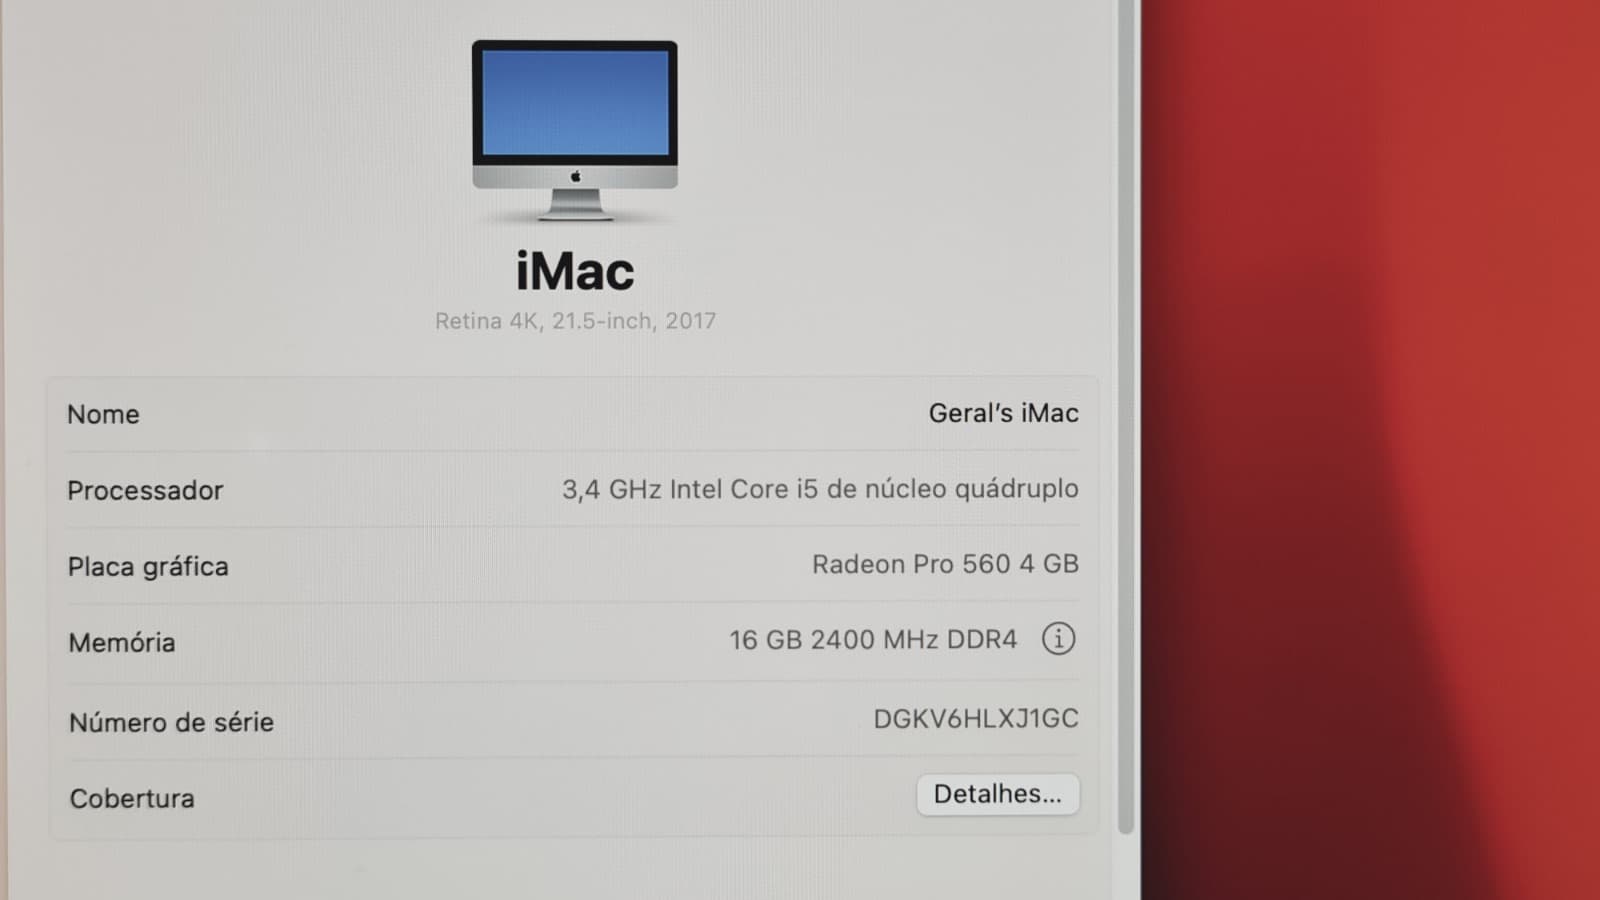Click the "Processador" row label
The height and width of the screenshot is (900, 1600).
point(145,490)
